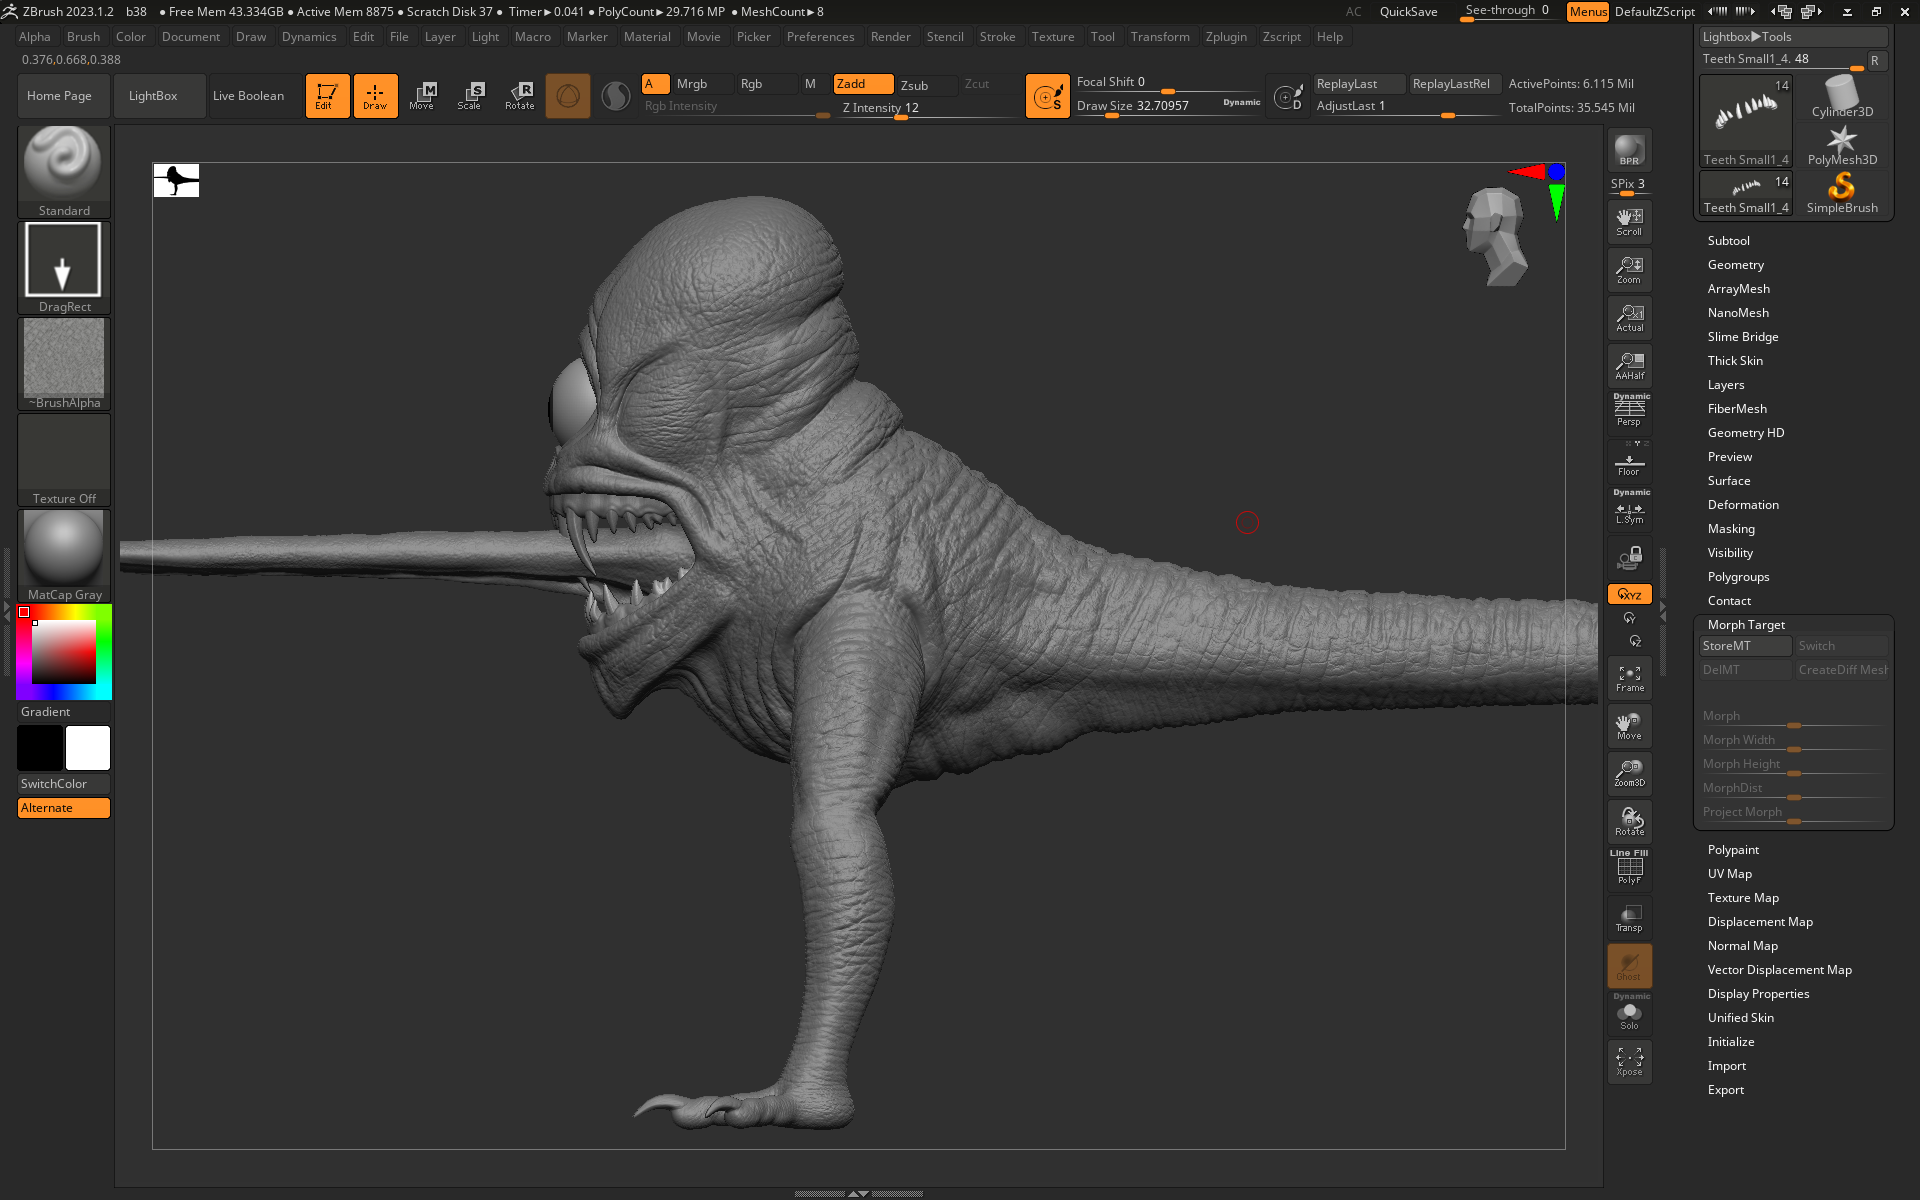Expand the Displacement Map section

pyautogui.click(x=1760, y=922)
